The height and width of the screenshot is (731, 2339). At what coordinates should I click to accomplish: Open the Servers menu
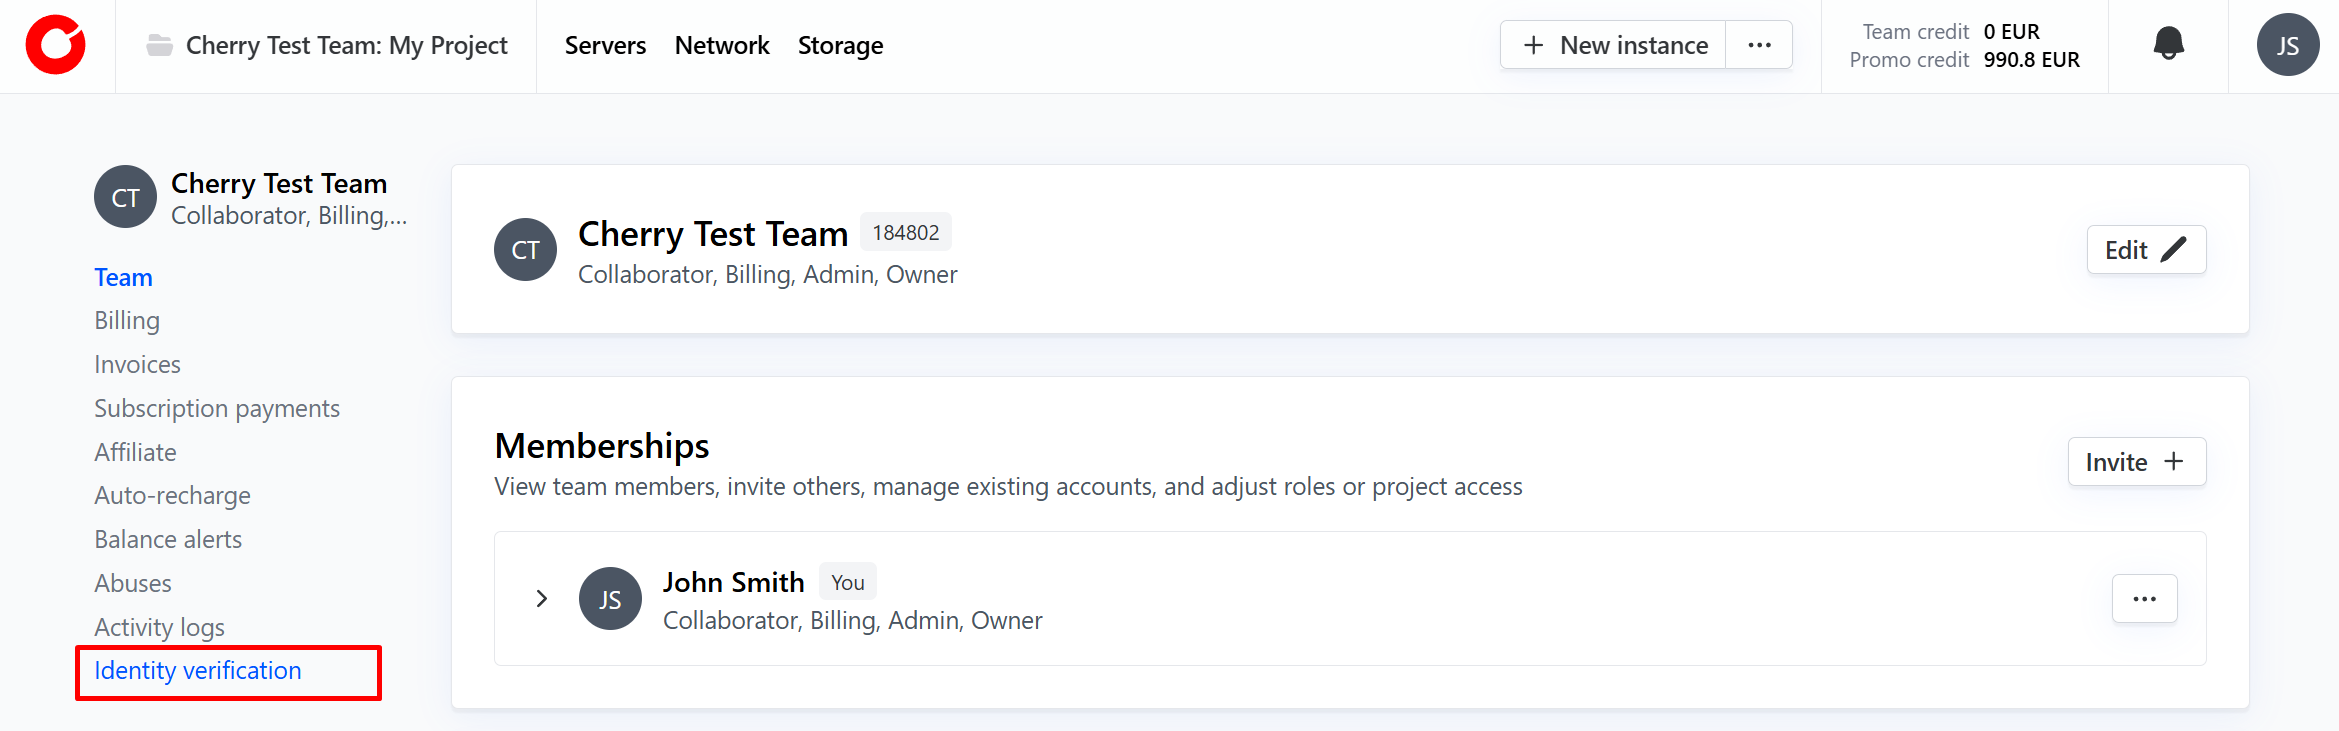coord(605,46)
